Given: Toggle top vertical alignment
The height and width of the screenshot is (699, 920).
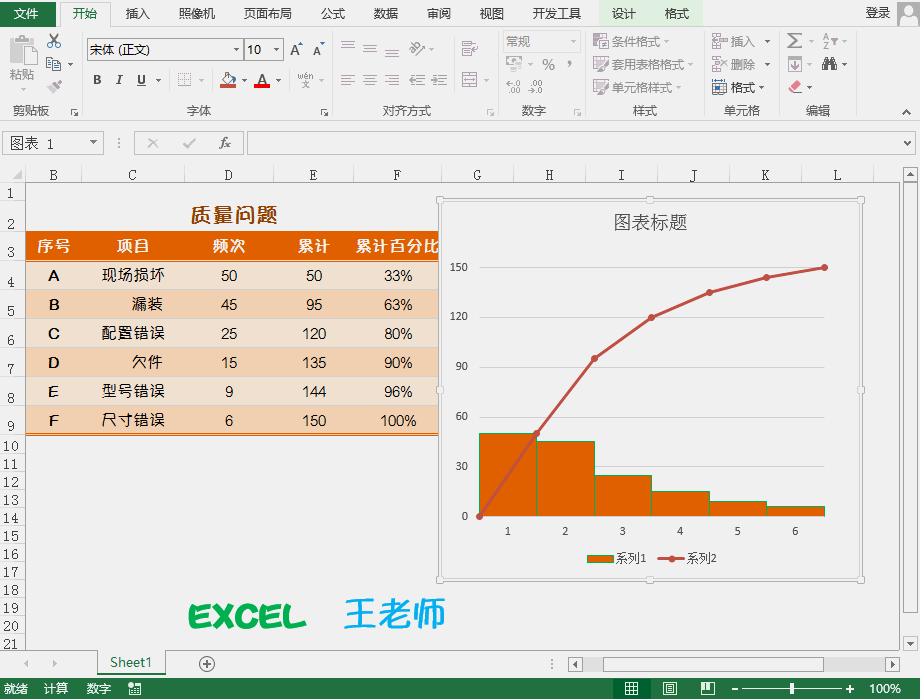Looking at the screenshot, I should tap(348, 47).
